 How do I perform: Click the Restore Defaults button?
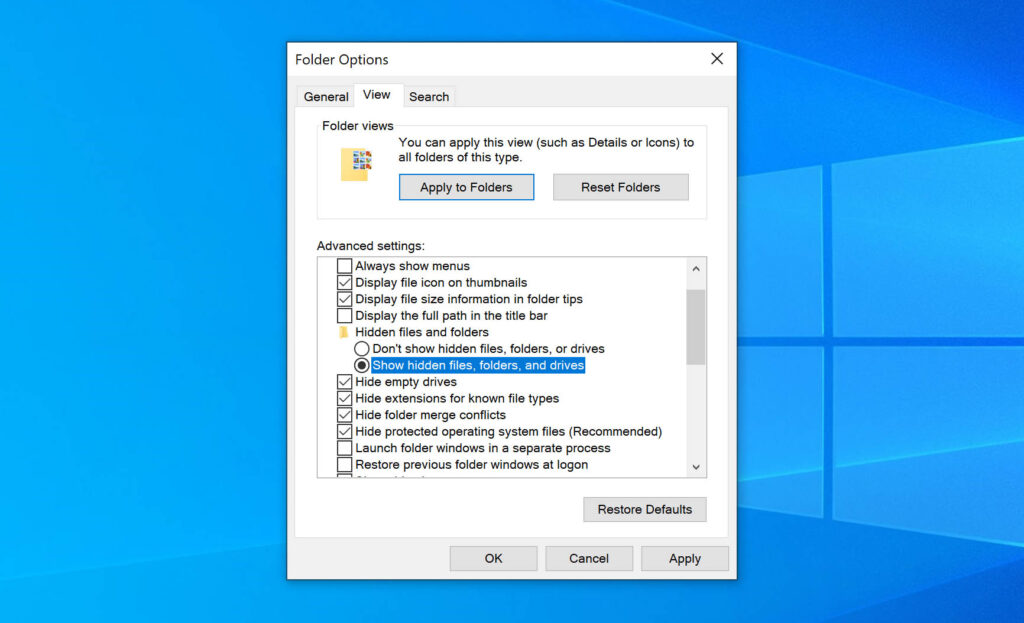pyautogui.click(x=645, y=509)
